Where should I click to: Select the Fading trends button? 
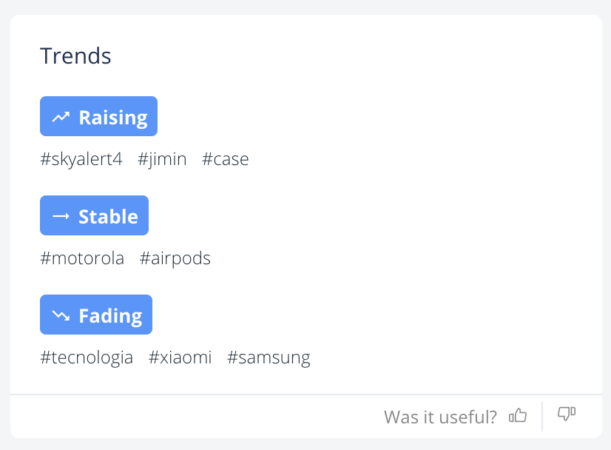click(x=96, y=315)
